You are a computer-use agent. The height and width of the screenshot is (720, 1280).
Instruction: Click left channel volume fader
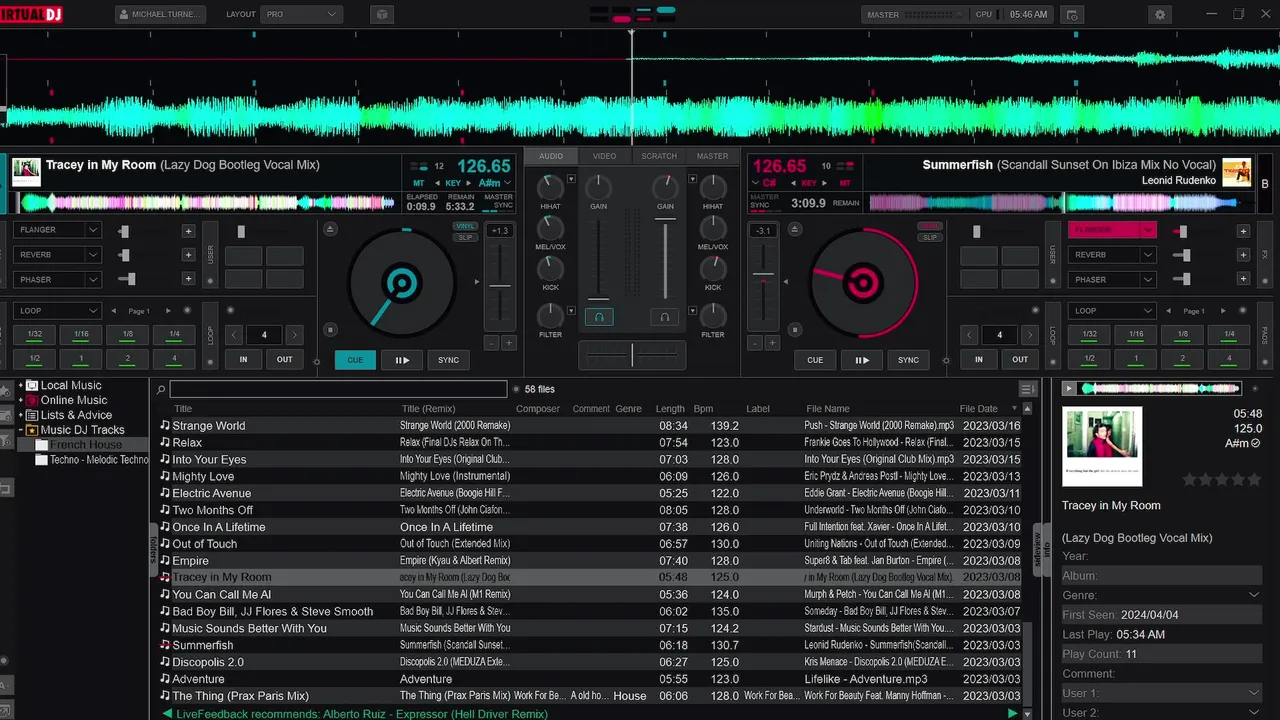[x=598, y=258]
